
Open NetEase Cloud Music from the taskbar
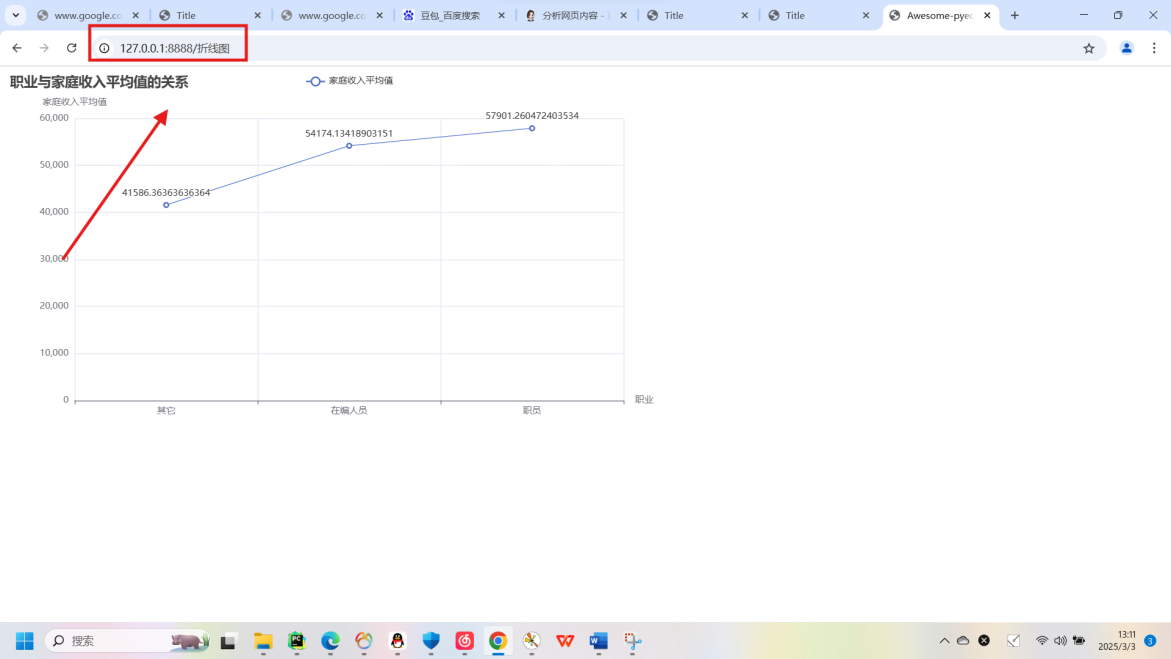465,641
